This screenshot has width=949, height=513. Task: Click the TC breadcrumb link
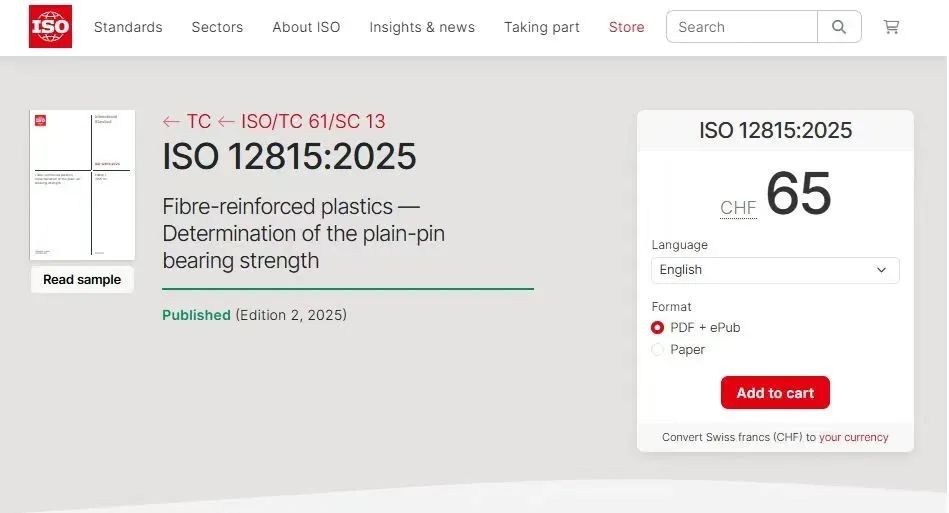click(x=199, y=122)
